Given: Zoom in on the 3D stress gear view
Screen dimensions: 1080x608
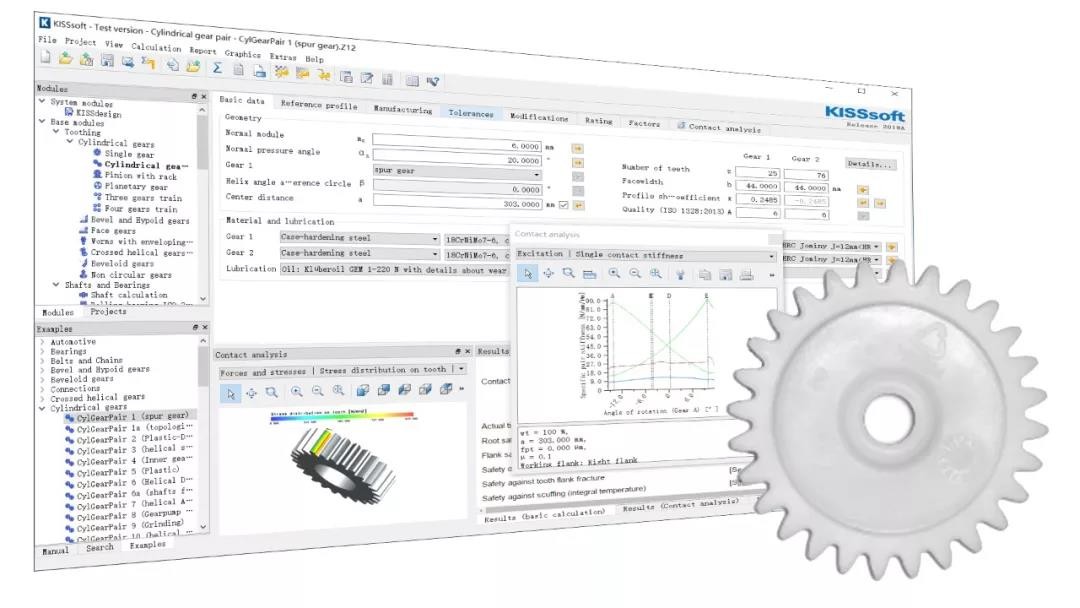Looking at the screenshot, I should [297, 392].
